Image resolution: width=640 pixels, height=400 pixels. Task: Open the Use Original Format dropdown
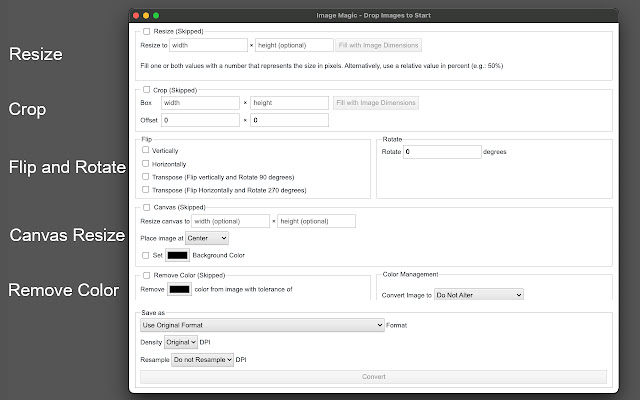point(262,325)
